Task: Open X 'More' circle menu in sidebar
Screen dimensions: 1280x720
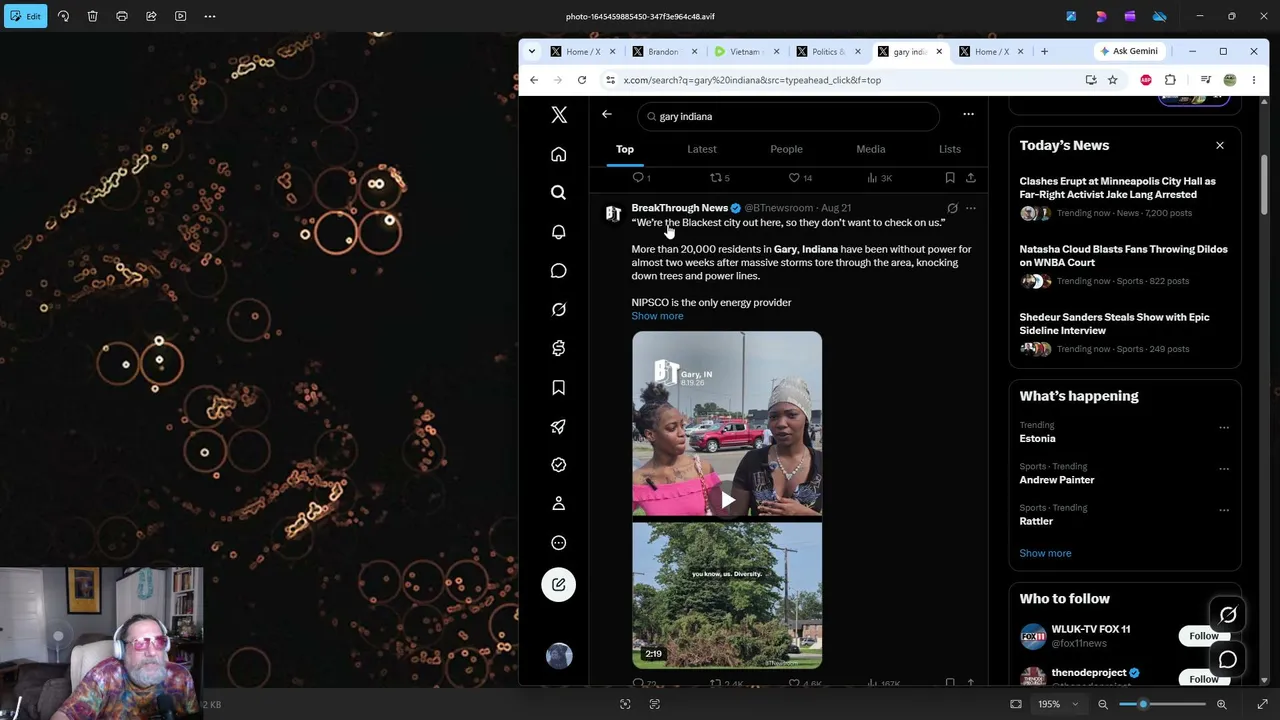Action: (559, 543)
